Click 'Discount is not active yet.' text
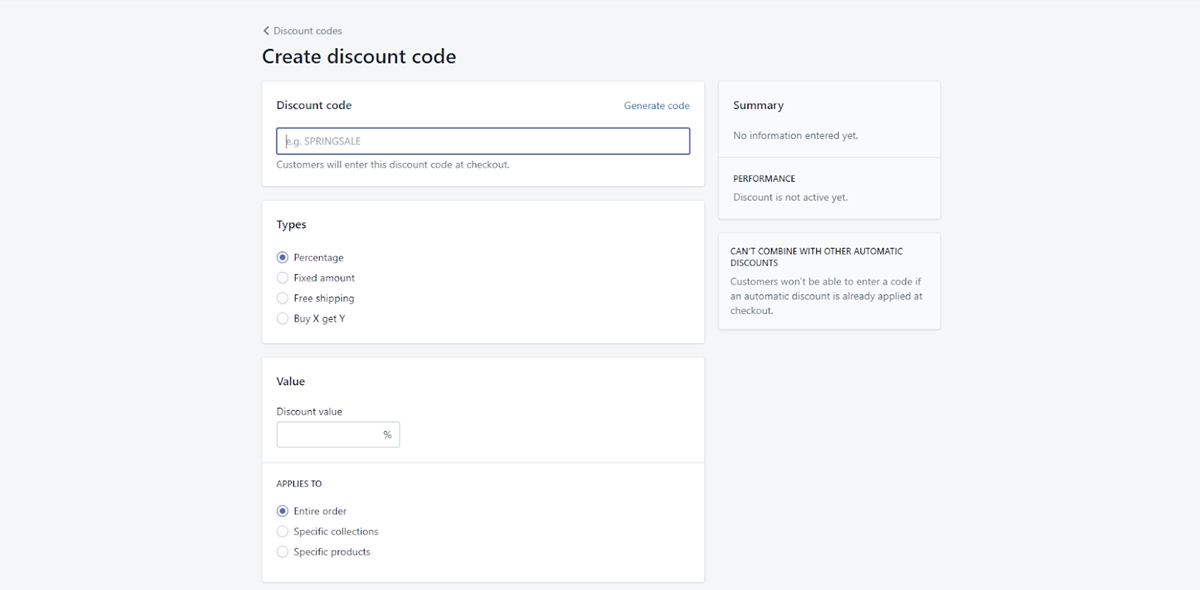Screen dimensions: 1200x590 790,197
